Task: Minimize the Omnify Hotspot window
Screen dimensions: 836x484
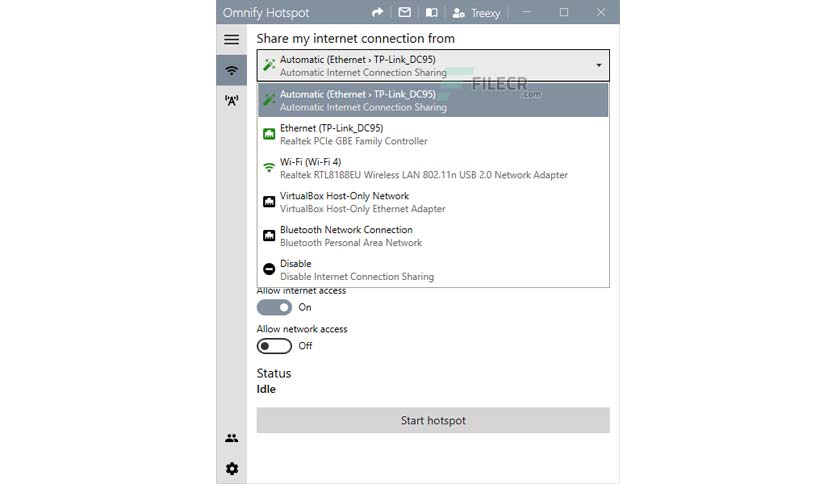Action: [527, 12]
